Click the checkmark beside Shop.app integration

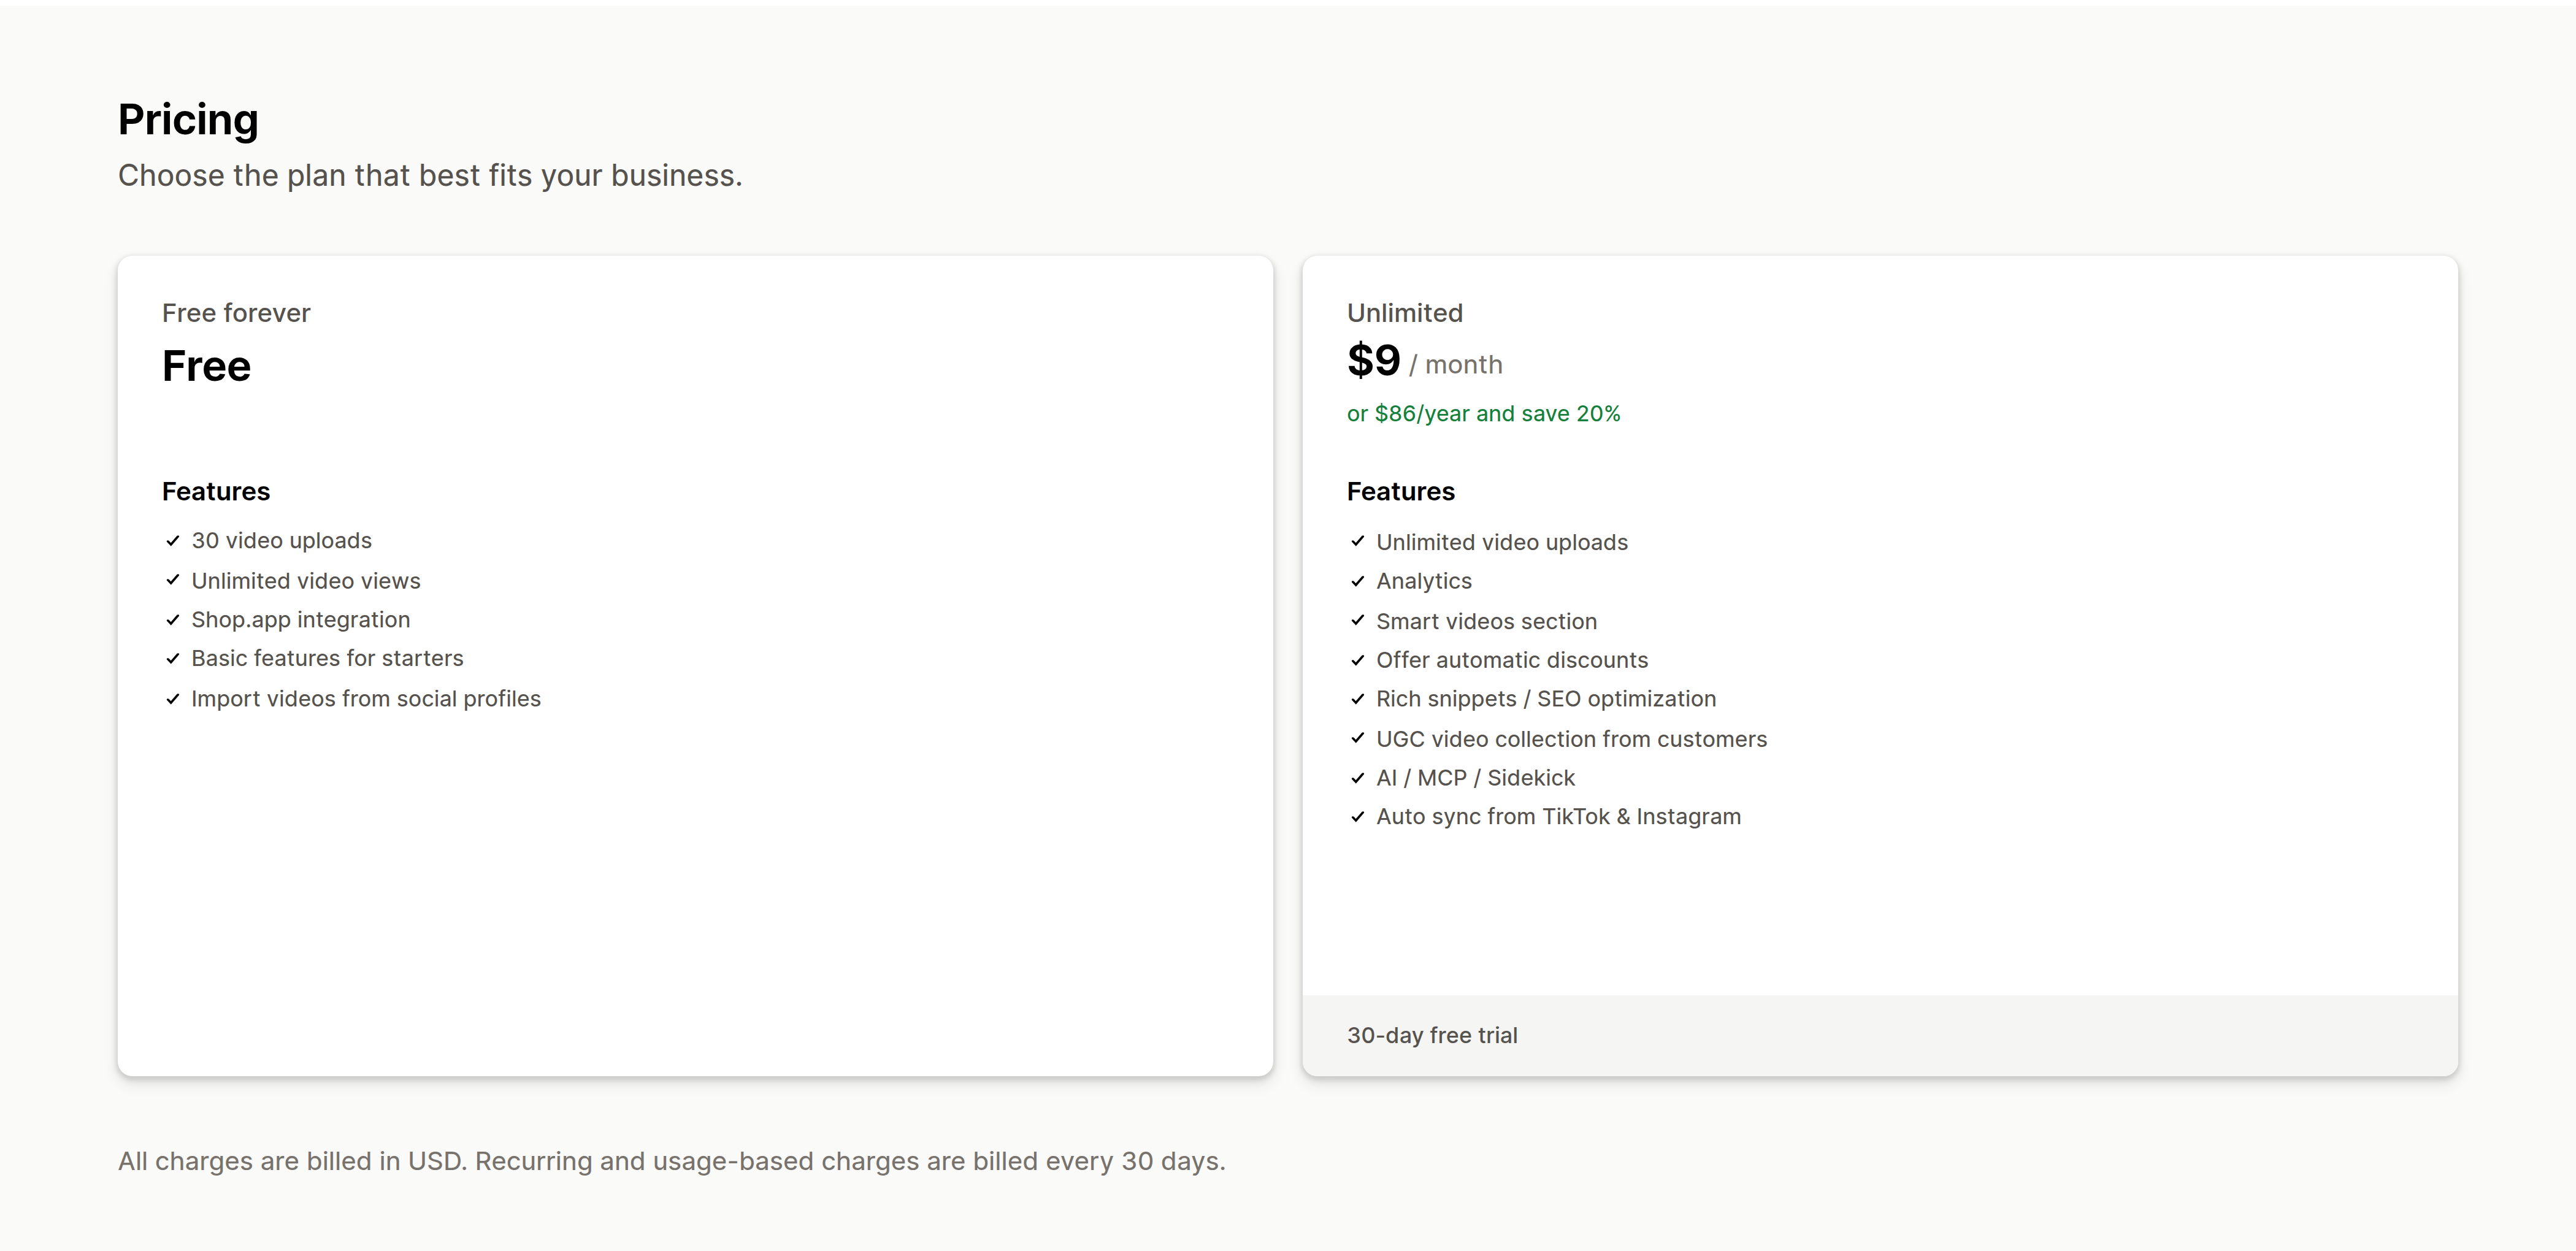[173, 620]
